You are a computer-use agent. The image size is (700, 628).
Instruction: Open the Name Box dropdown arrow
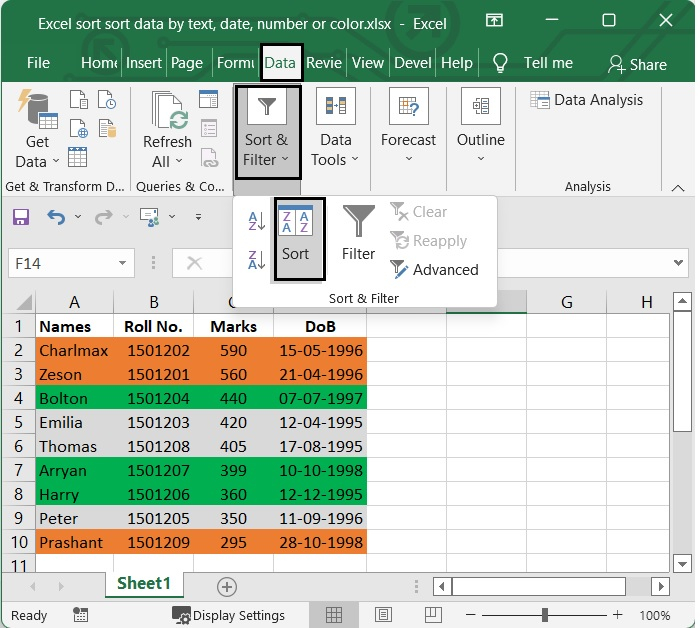123,263
